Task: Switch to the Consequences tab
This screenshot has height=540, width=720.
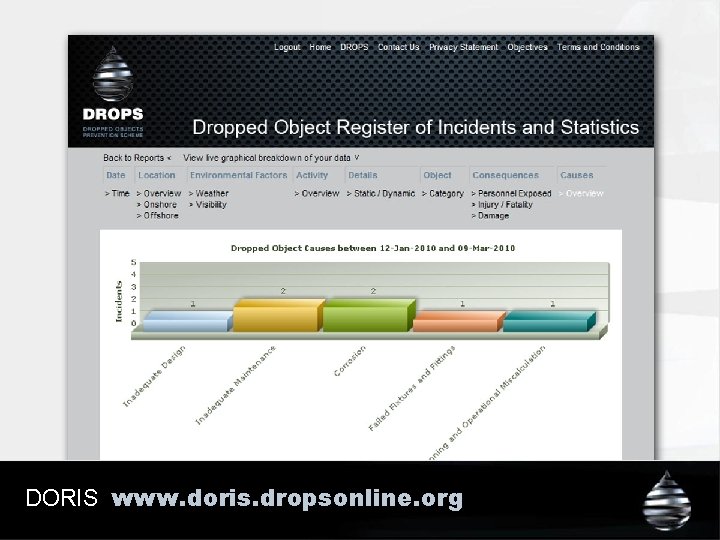Action: click(506, 175)
